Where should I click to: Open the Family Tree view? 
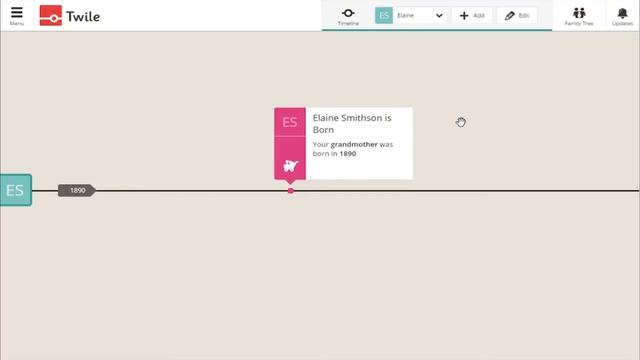(579, 17)
